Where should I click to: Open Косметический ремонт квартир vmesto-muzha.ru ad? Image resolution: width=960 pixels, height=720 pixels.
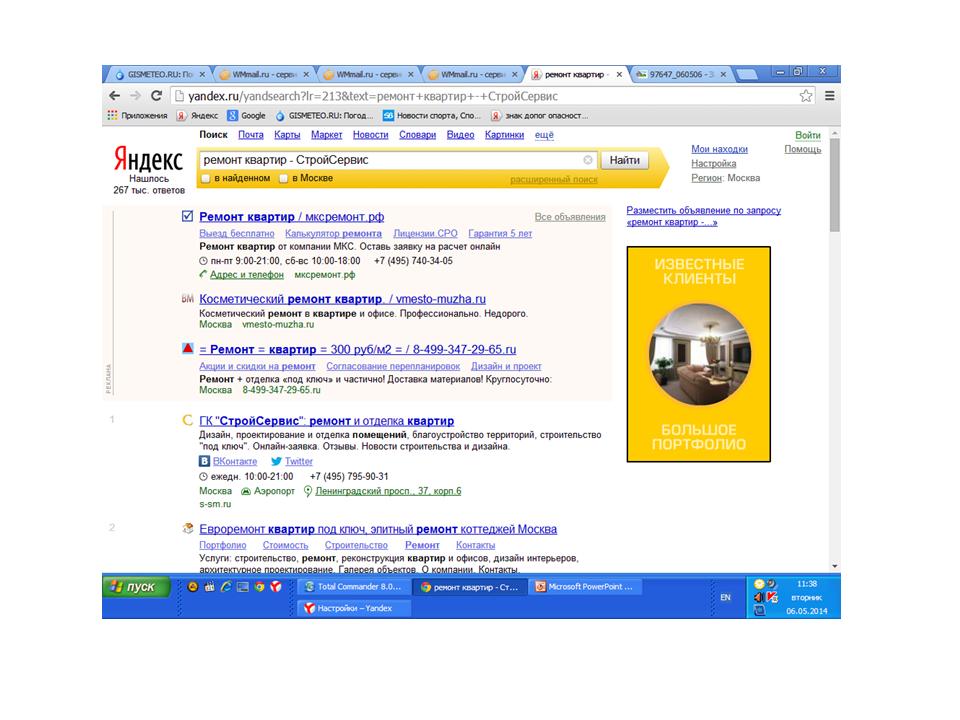[342, 299]
